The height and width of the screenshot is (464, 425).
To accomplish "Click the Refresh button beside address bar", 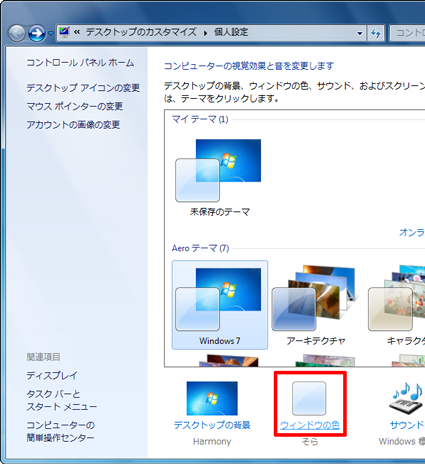I will point(376,33).
